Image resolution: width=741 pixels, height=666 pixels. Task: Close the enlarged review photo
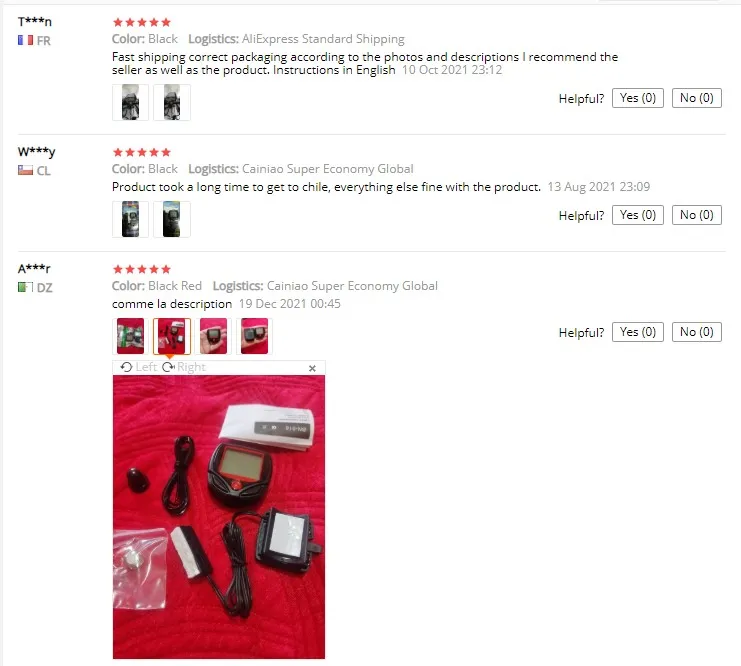pos(312,368)
